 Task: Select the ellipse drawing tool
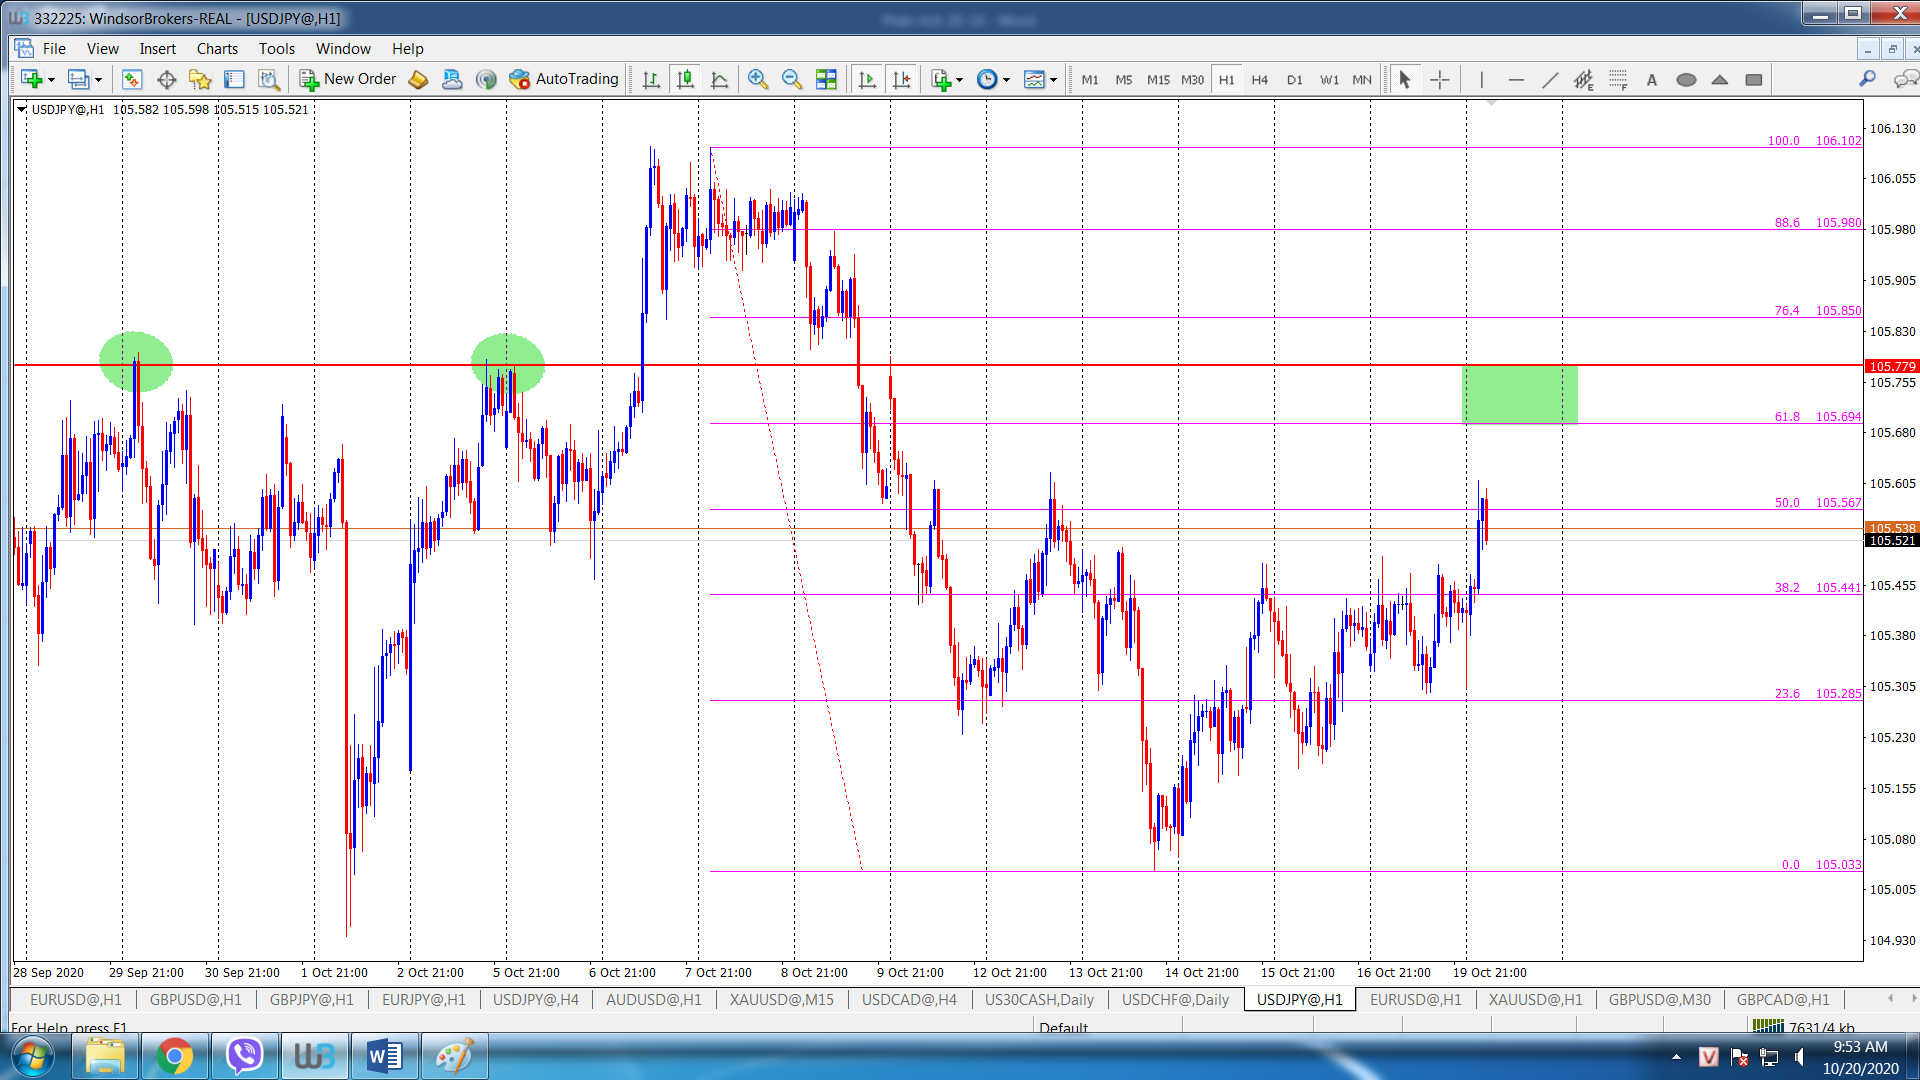coord(1686,79)
